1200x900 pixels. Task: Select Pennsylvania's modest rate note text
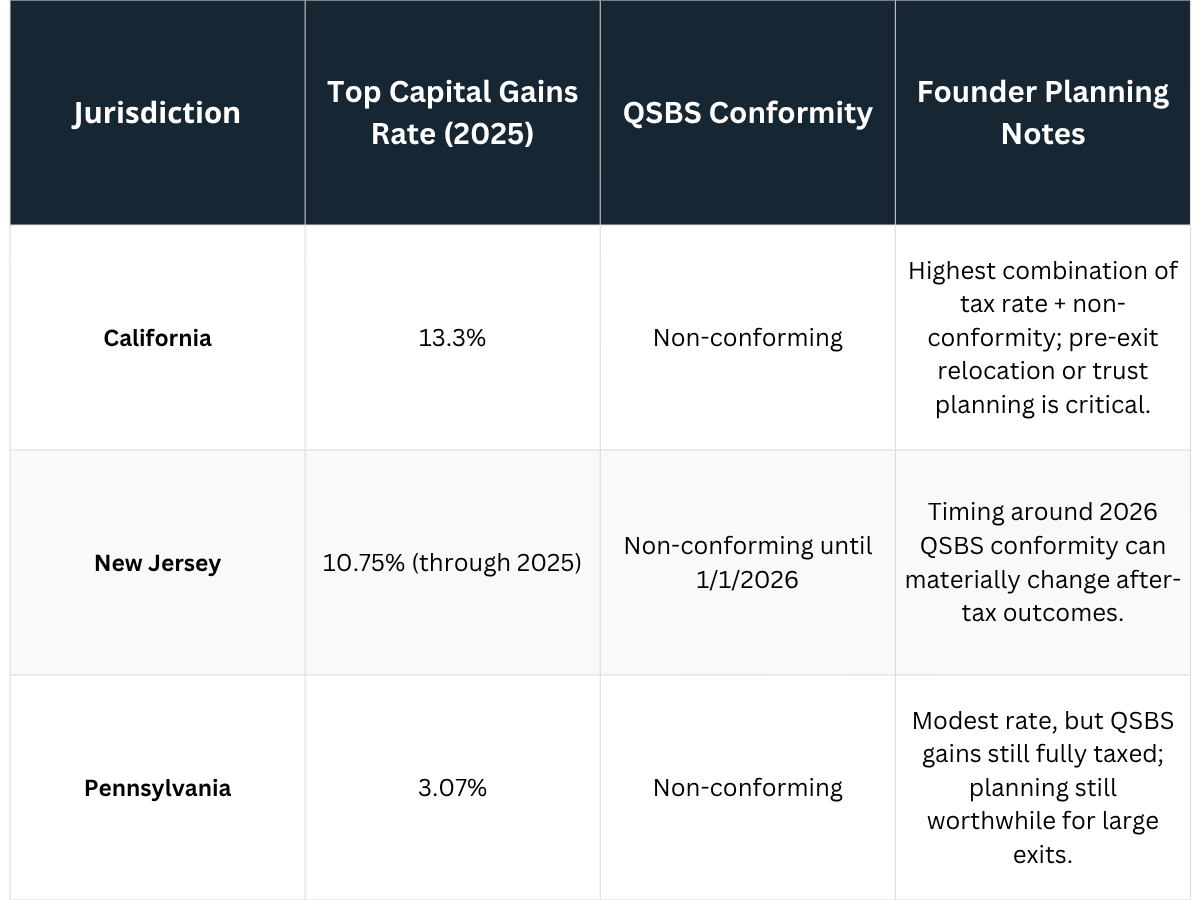point(1043,788)
